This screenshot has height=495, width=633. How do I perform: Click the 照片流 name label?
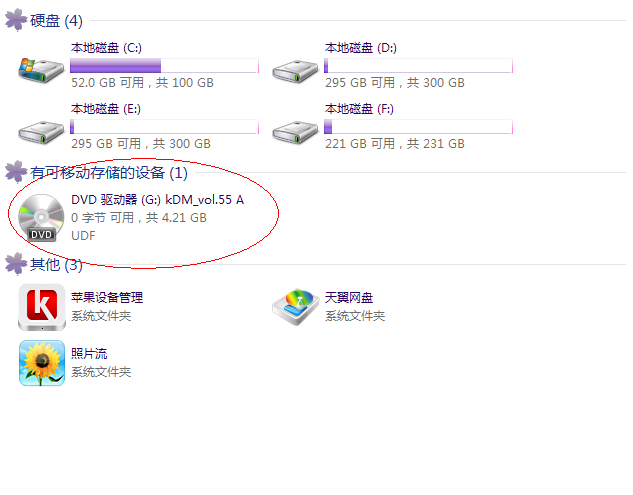pos(89,354)
